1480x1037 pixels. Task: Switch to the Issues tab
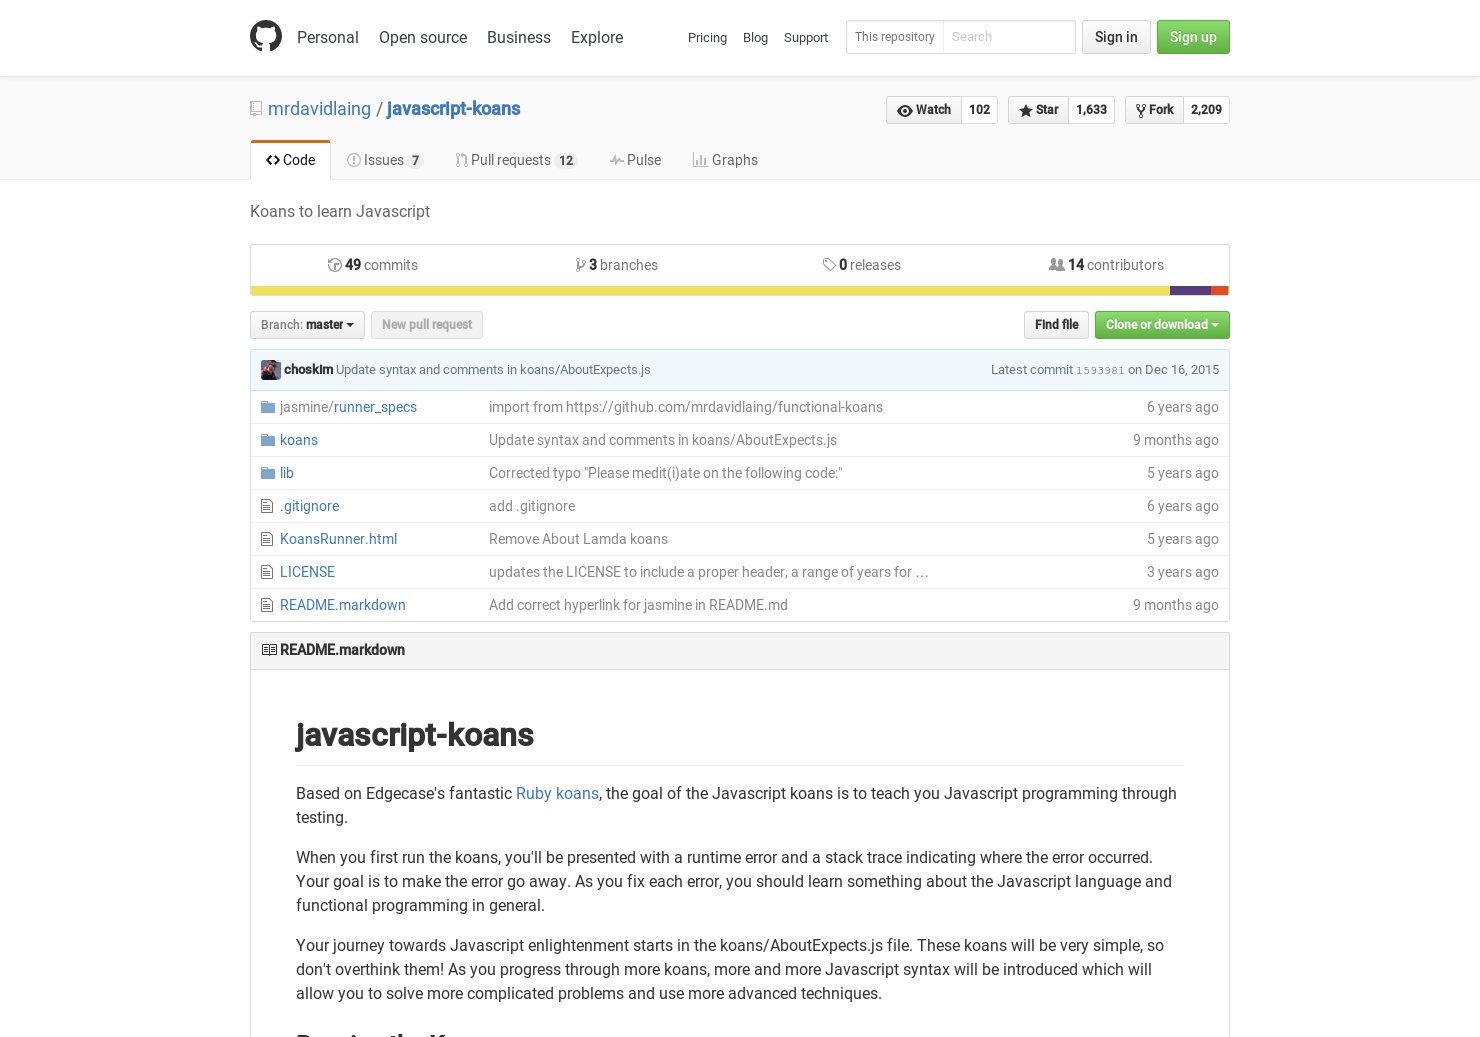coord(384,160)
